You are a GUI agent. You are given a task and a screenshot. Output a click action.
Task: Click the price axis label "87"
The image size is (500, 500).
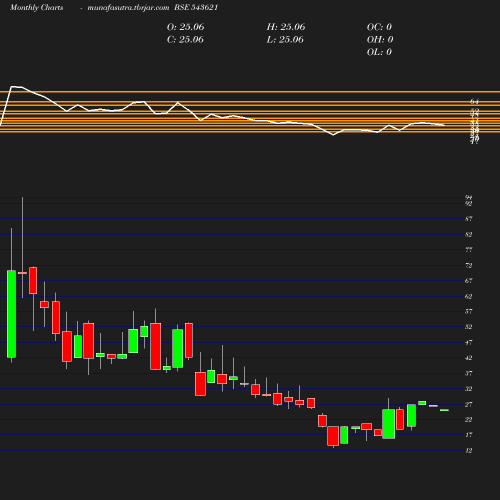coord(469,219)
